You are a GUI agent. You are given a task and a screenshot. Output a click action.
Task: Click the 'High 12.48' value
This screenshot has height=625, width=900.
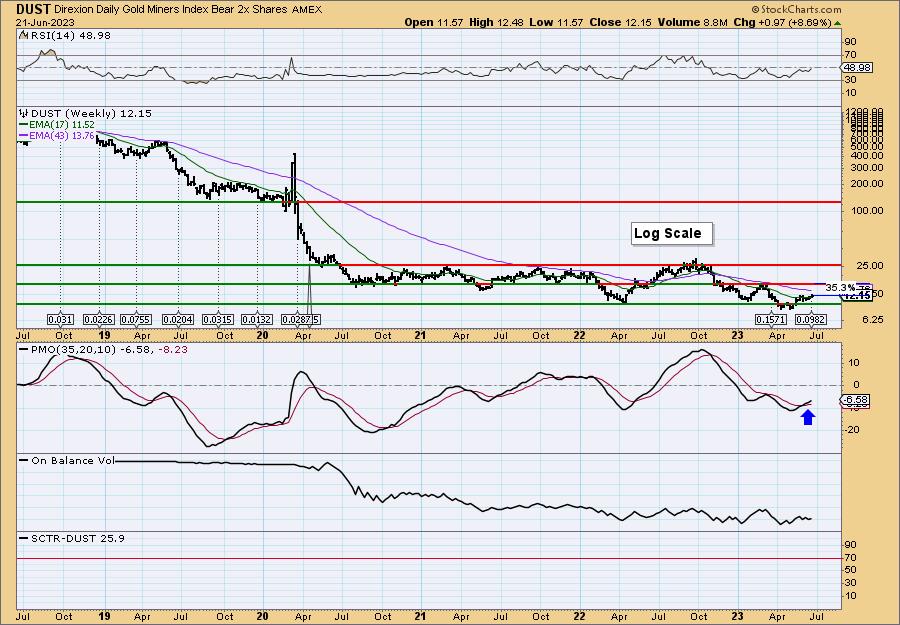coord(494,22)
